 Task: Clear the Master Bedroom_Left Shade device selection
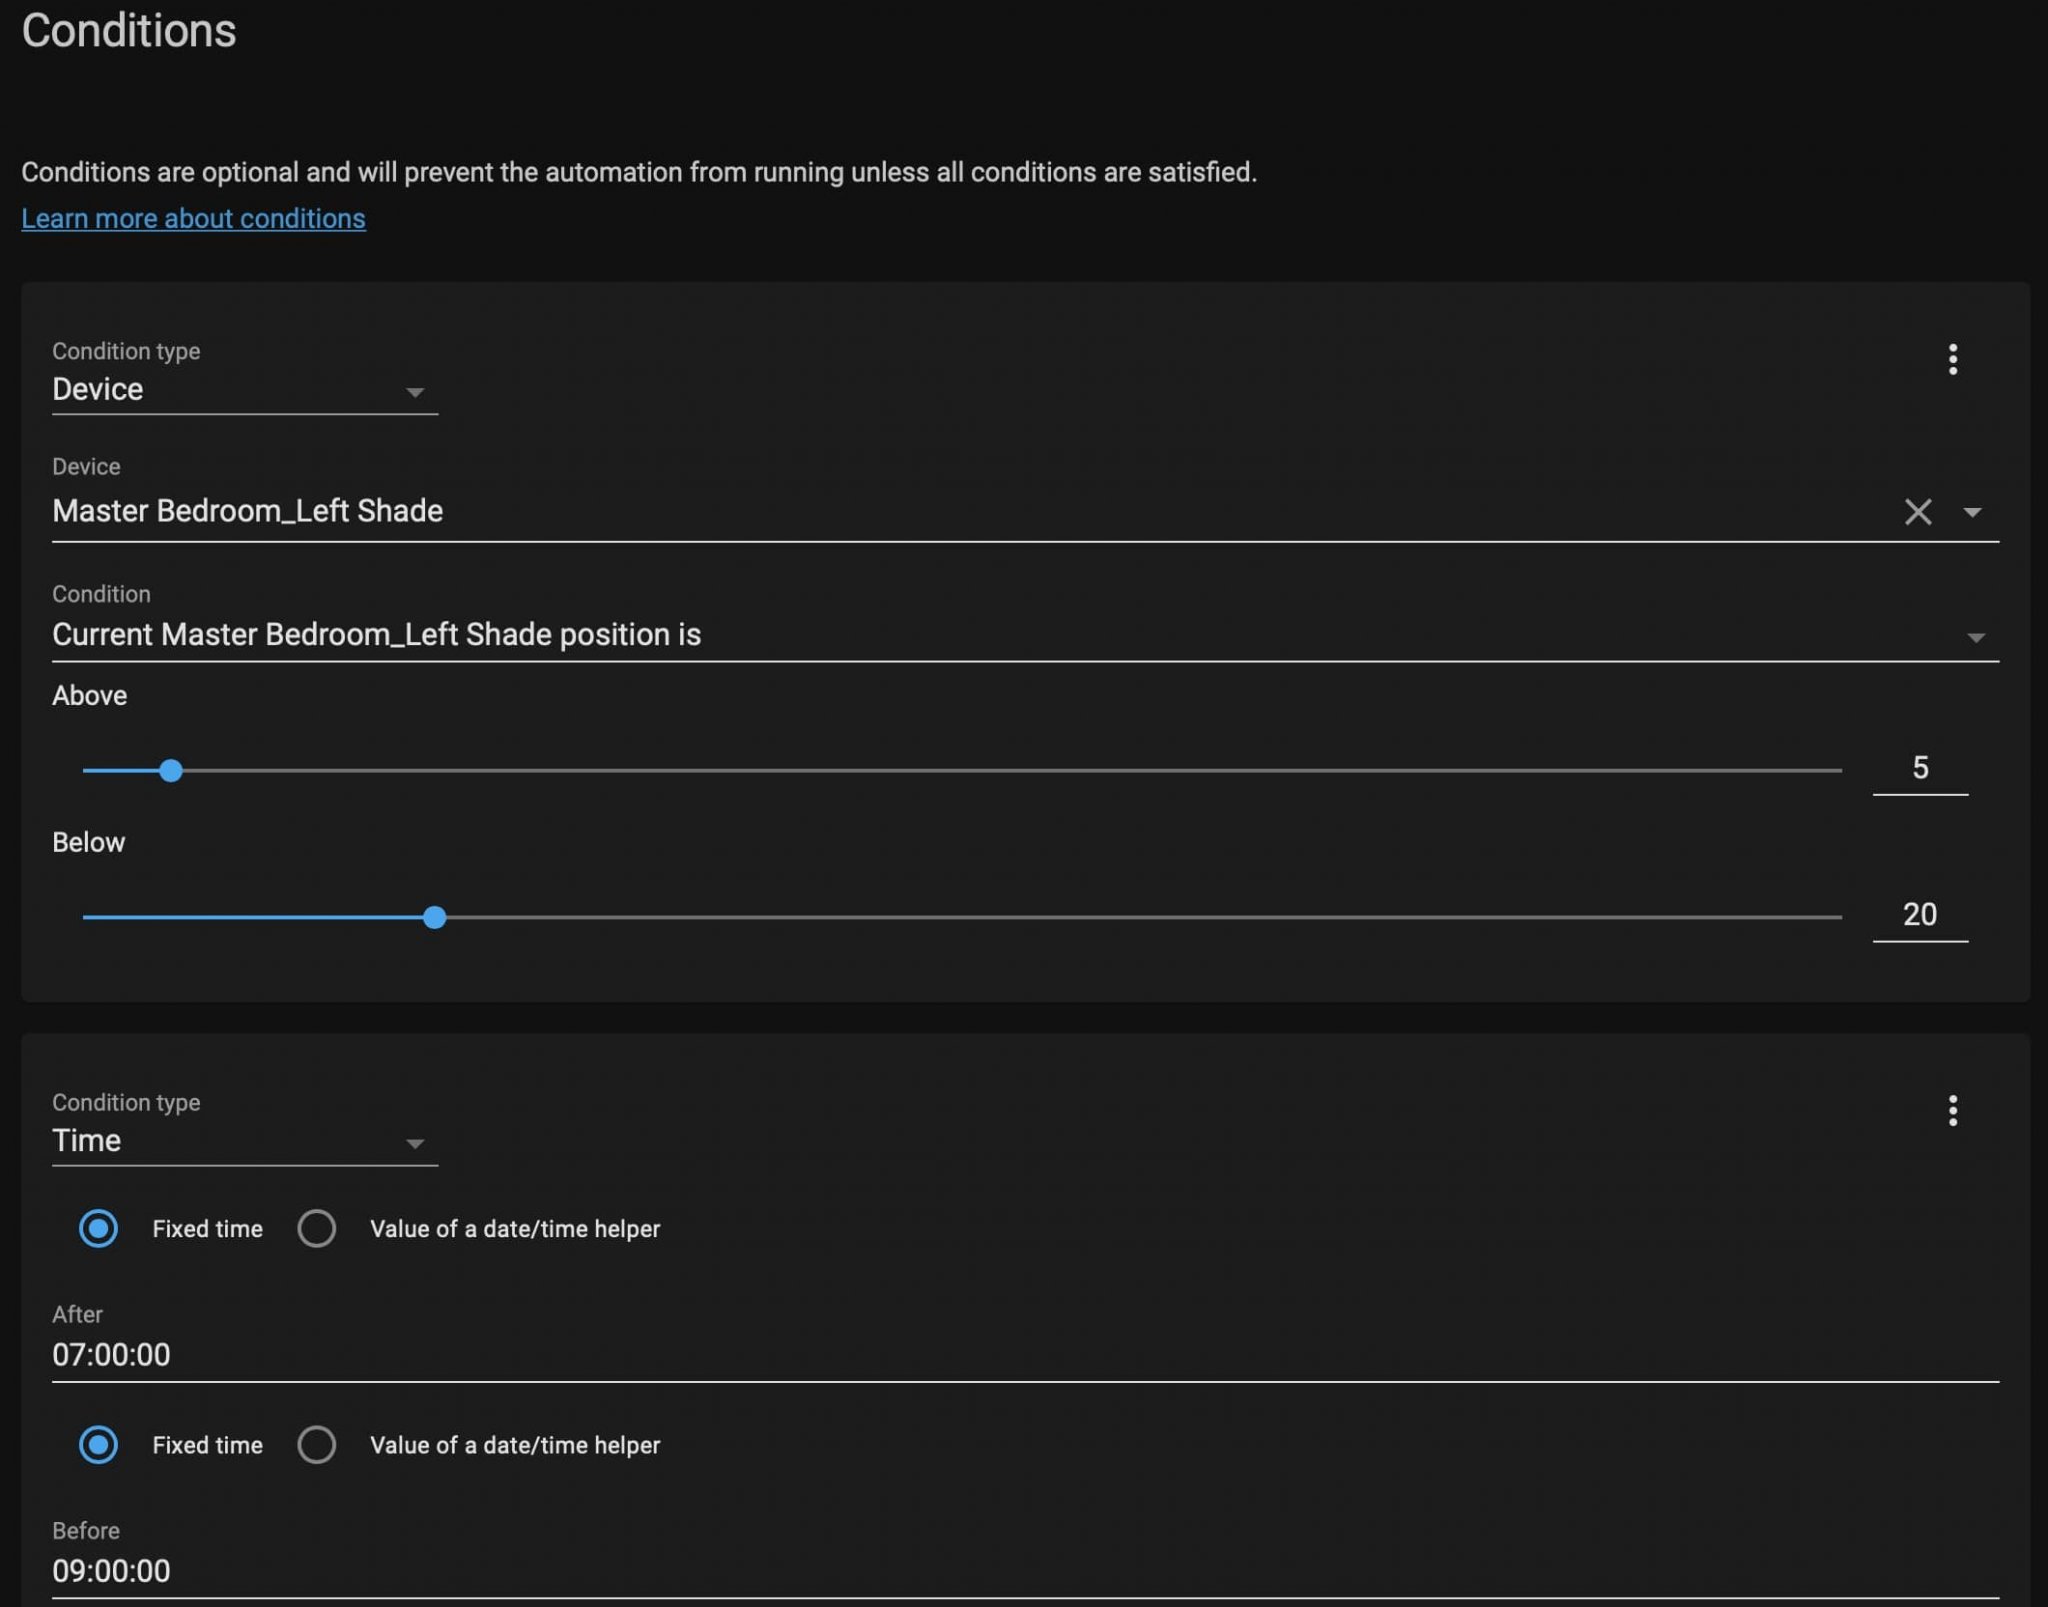coord(1916,512)
